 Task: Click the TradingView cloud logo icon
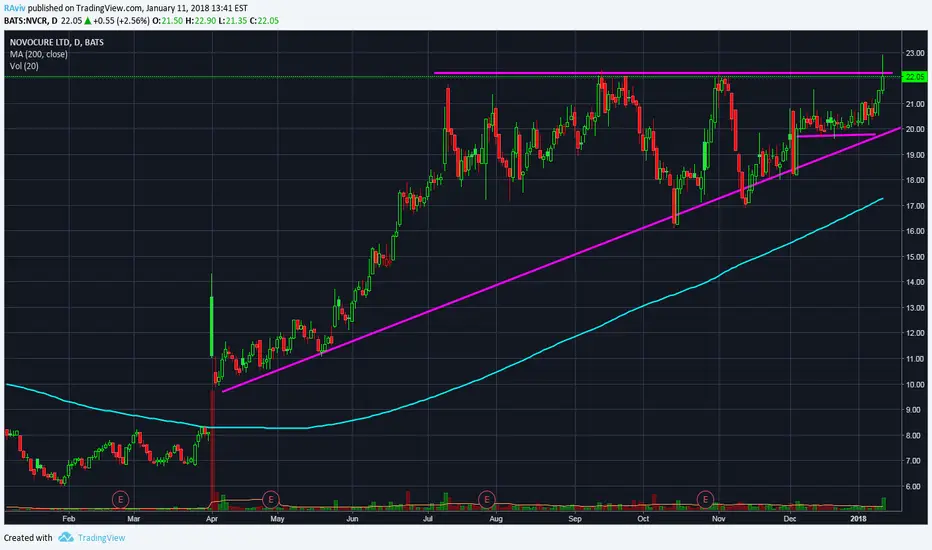click(x=66, y=538)
